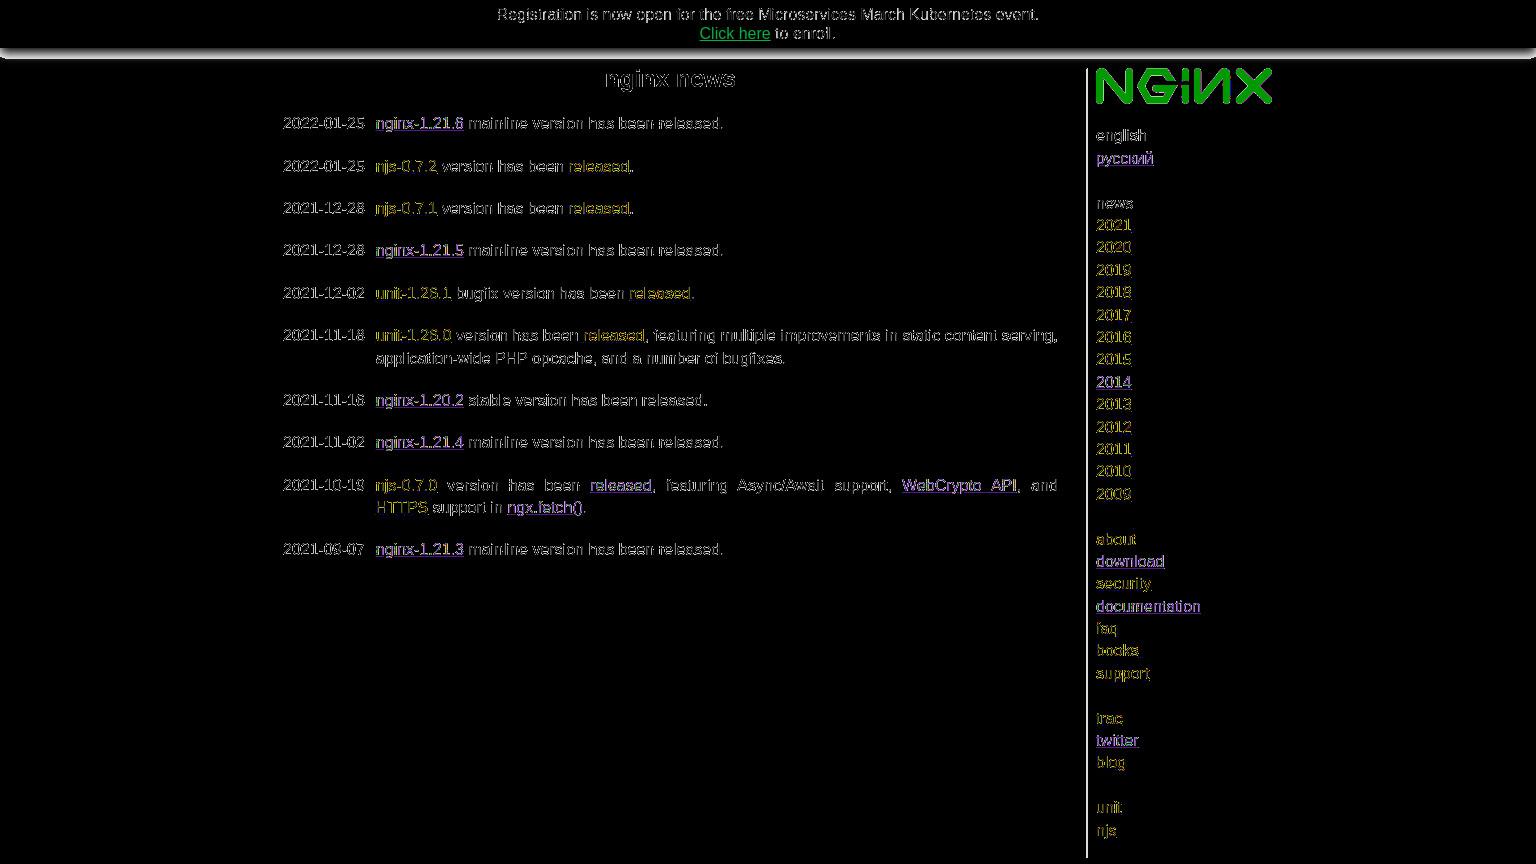Screen dimensions: 1536x864
Task: Click 'released' in the njs-0.7.0 row
Action: (x=621, y=486)
